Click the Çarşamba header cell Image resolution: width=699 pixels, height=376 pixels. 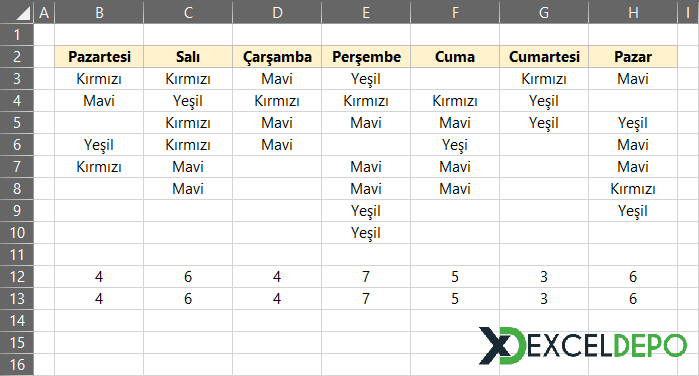tap(277, 57)
